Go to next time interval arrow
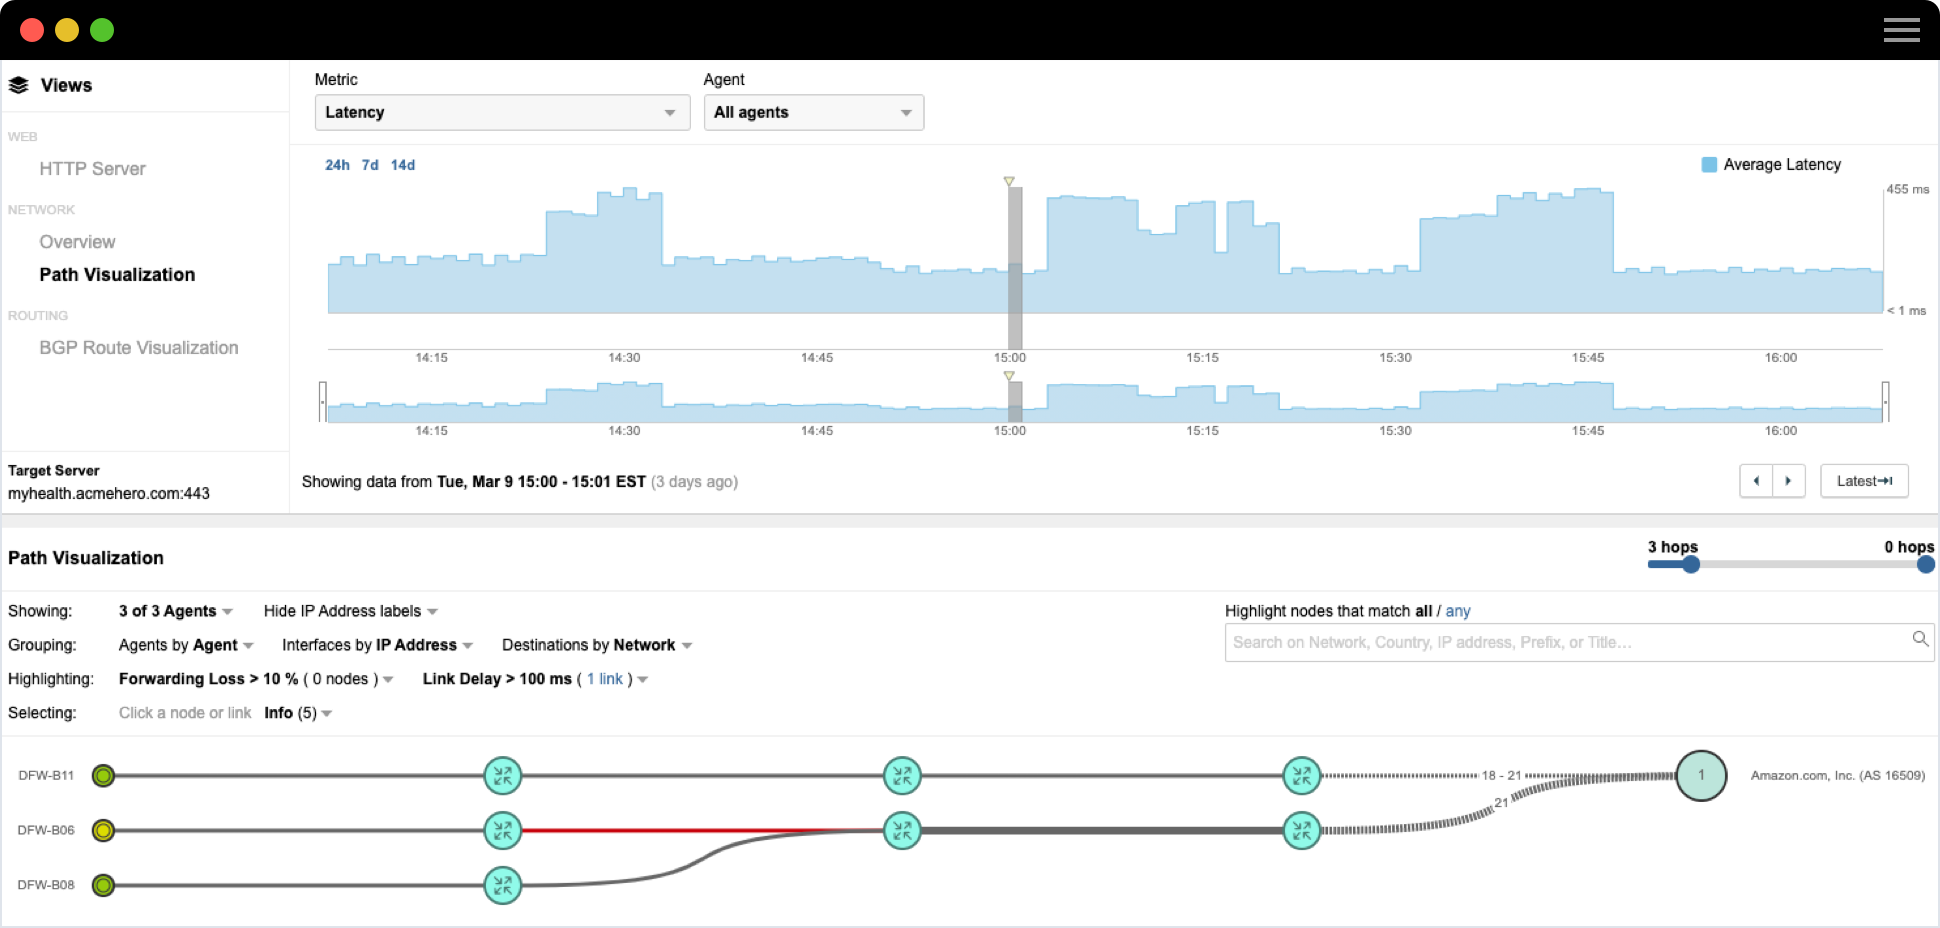The image size is (1940, 928). tap(1788, 481)
